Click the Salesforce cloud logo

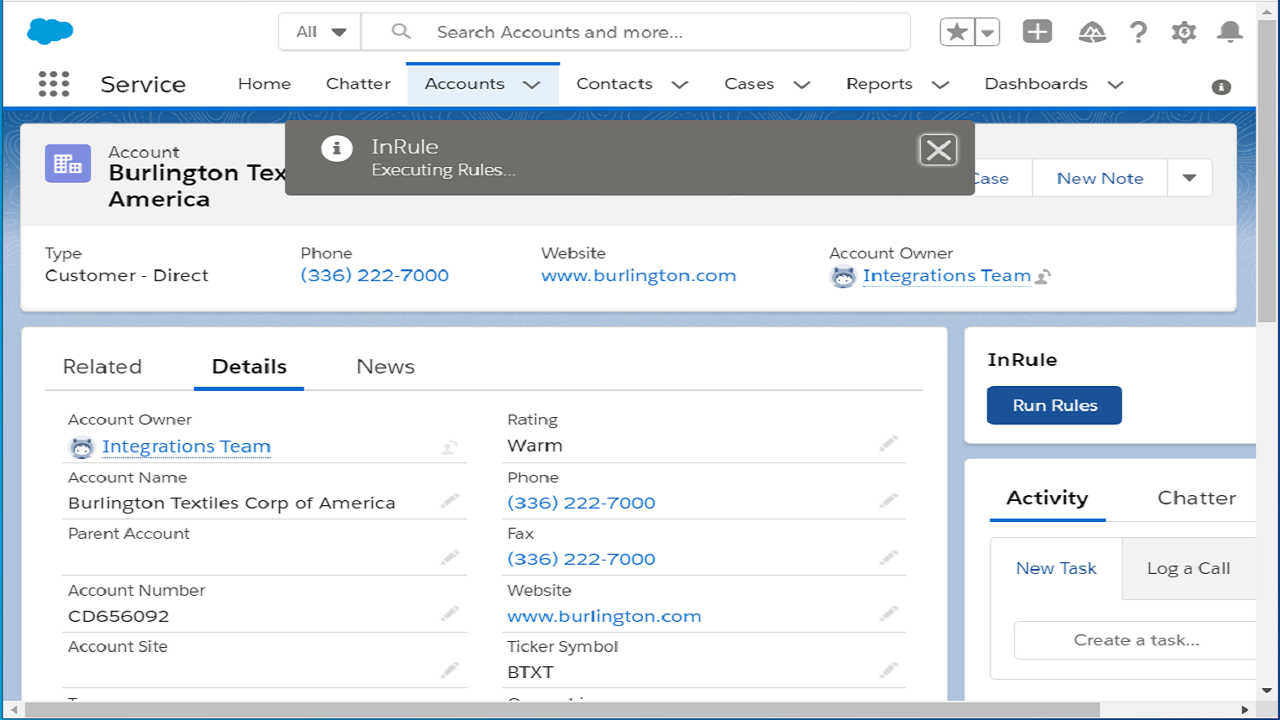click(50, 32)
